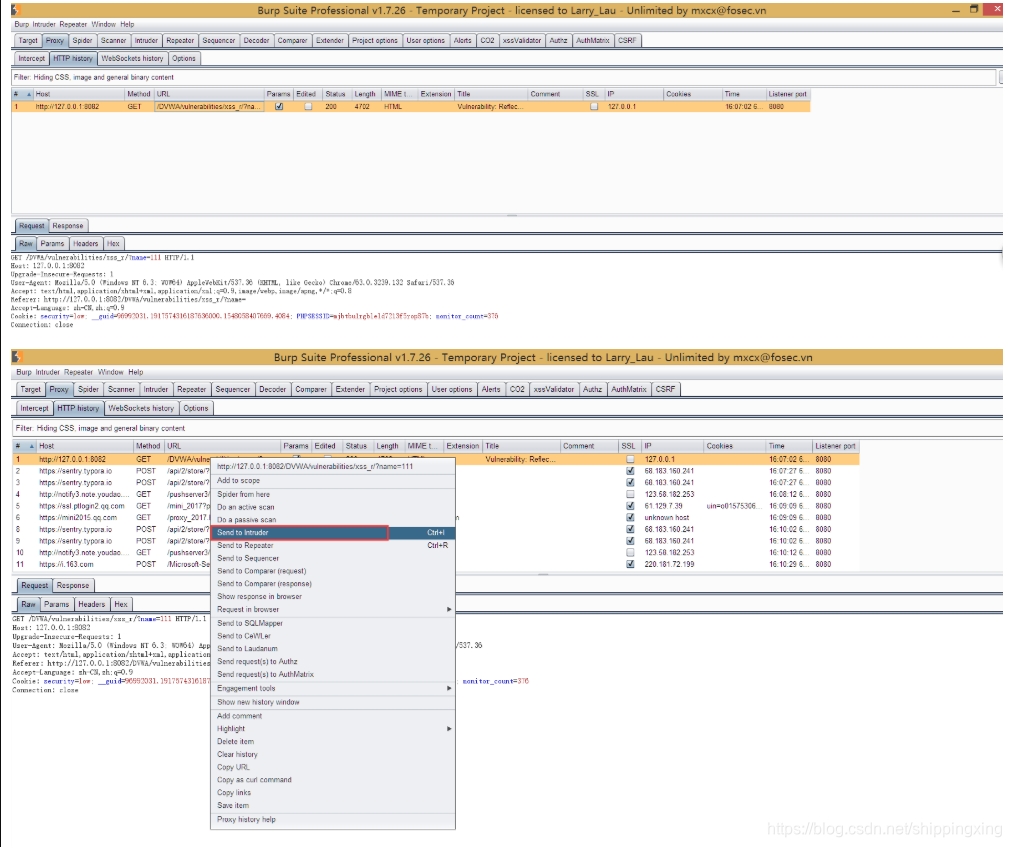Select Add to scope in context menu
This screenshot has width=1011, height=847.
coord(333,481)
